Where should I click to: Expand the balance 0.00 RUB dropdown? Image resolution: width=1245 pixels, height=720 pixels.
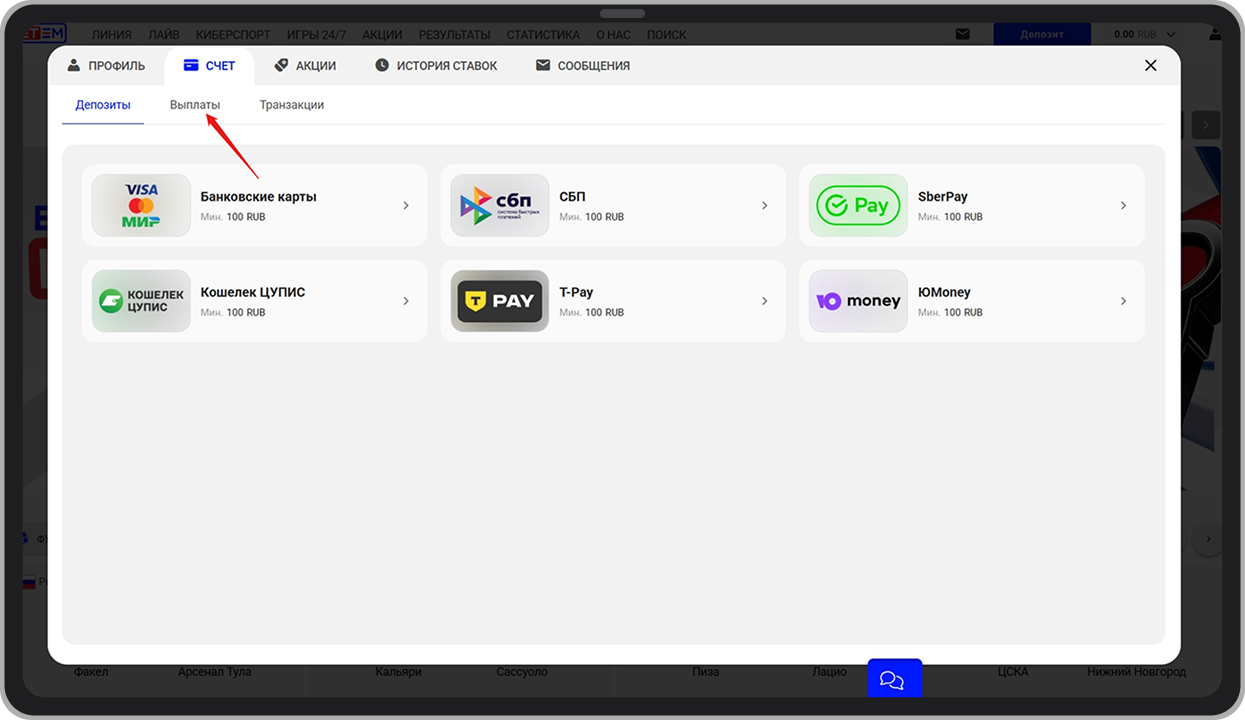click(1168, 34)
